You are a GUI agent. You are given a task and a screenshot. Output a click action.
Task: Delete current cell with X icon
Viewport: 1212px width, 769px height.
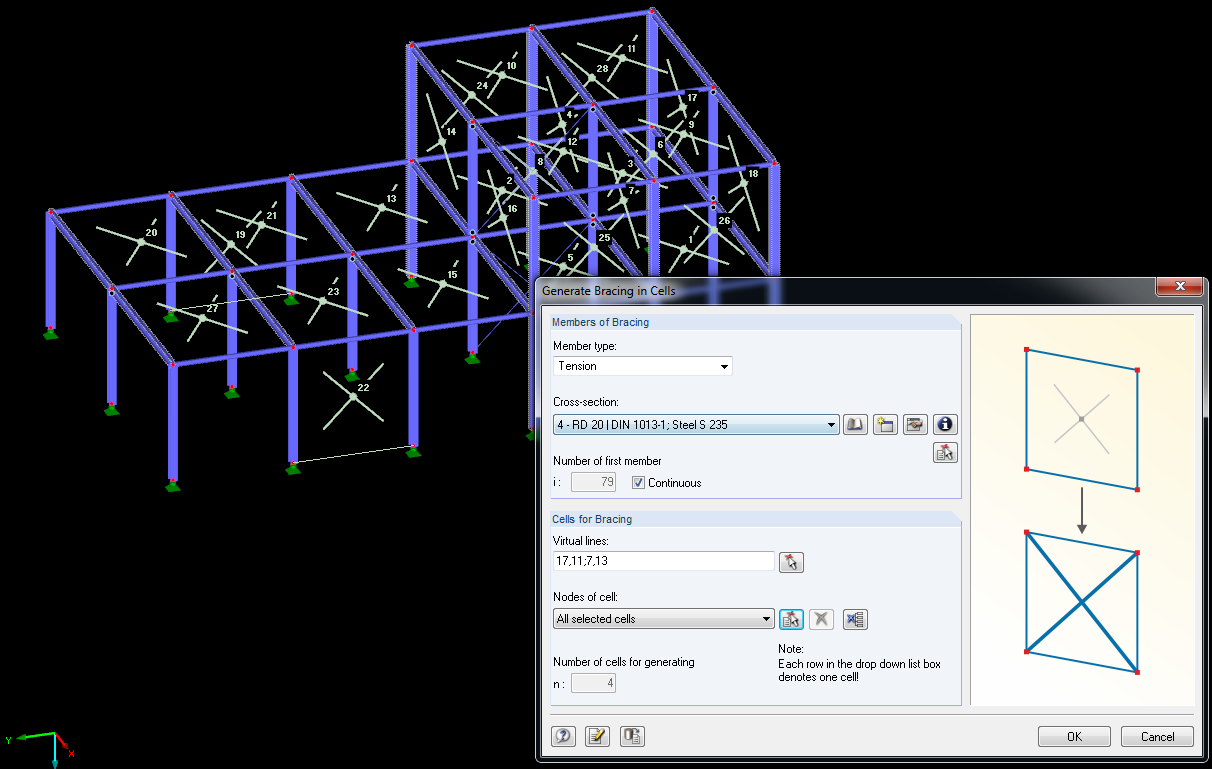click(x=821, y=619)
